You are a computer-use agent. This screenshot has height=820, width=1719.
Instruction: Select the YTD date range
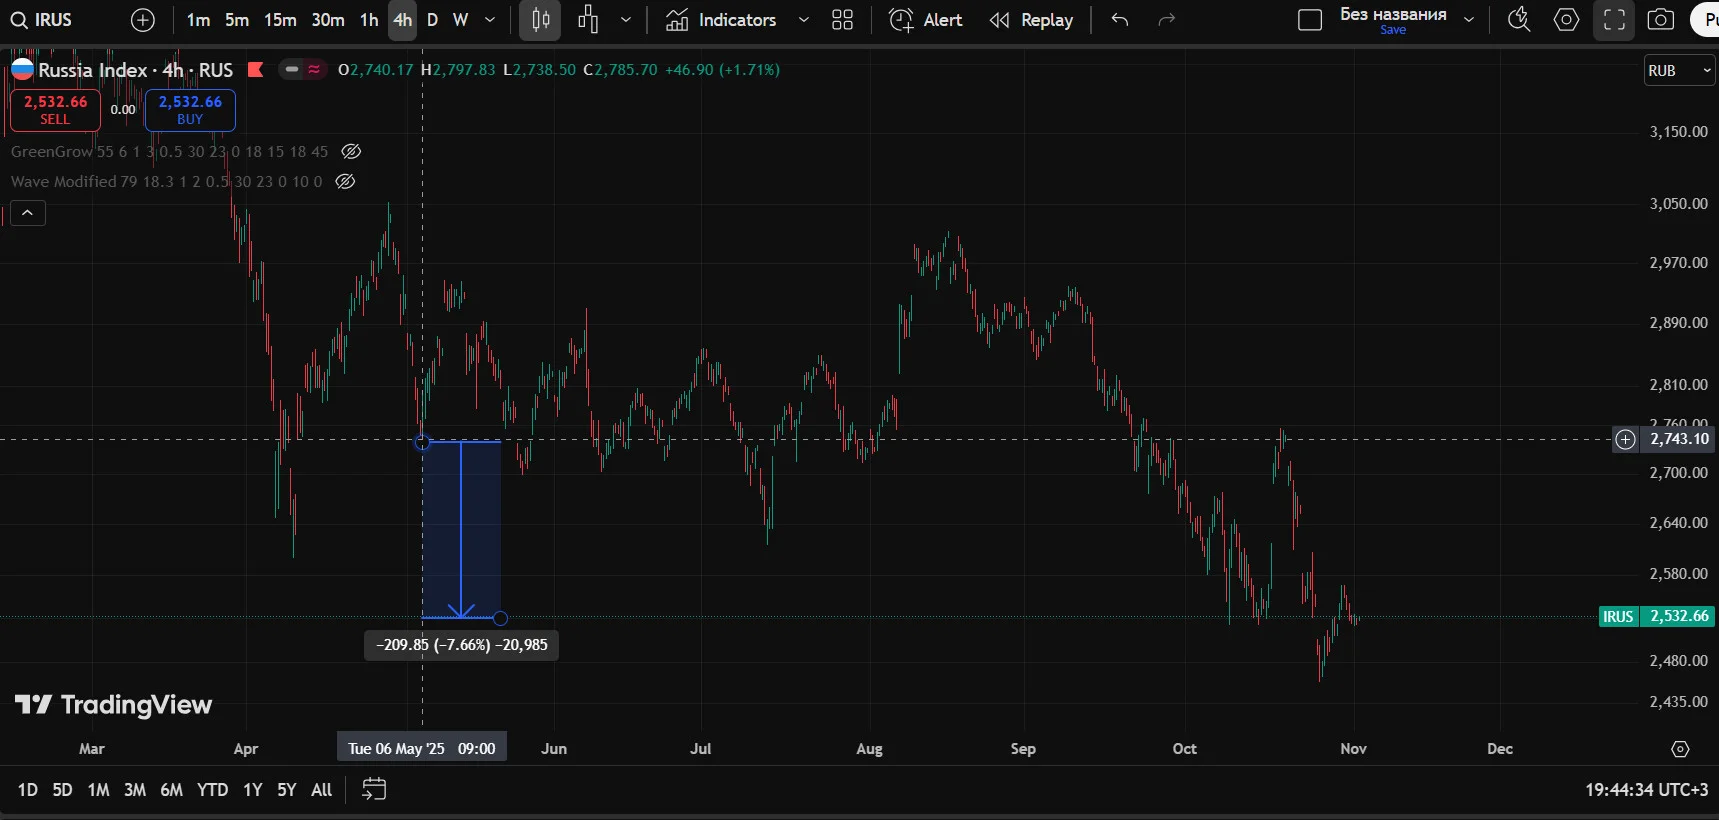[x=212, y=790]
